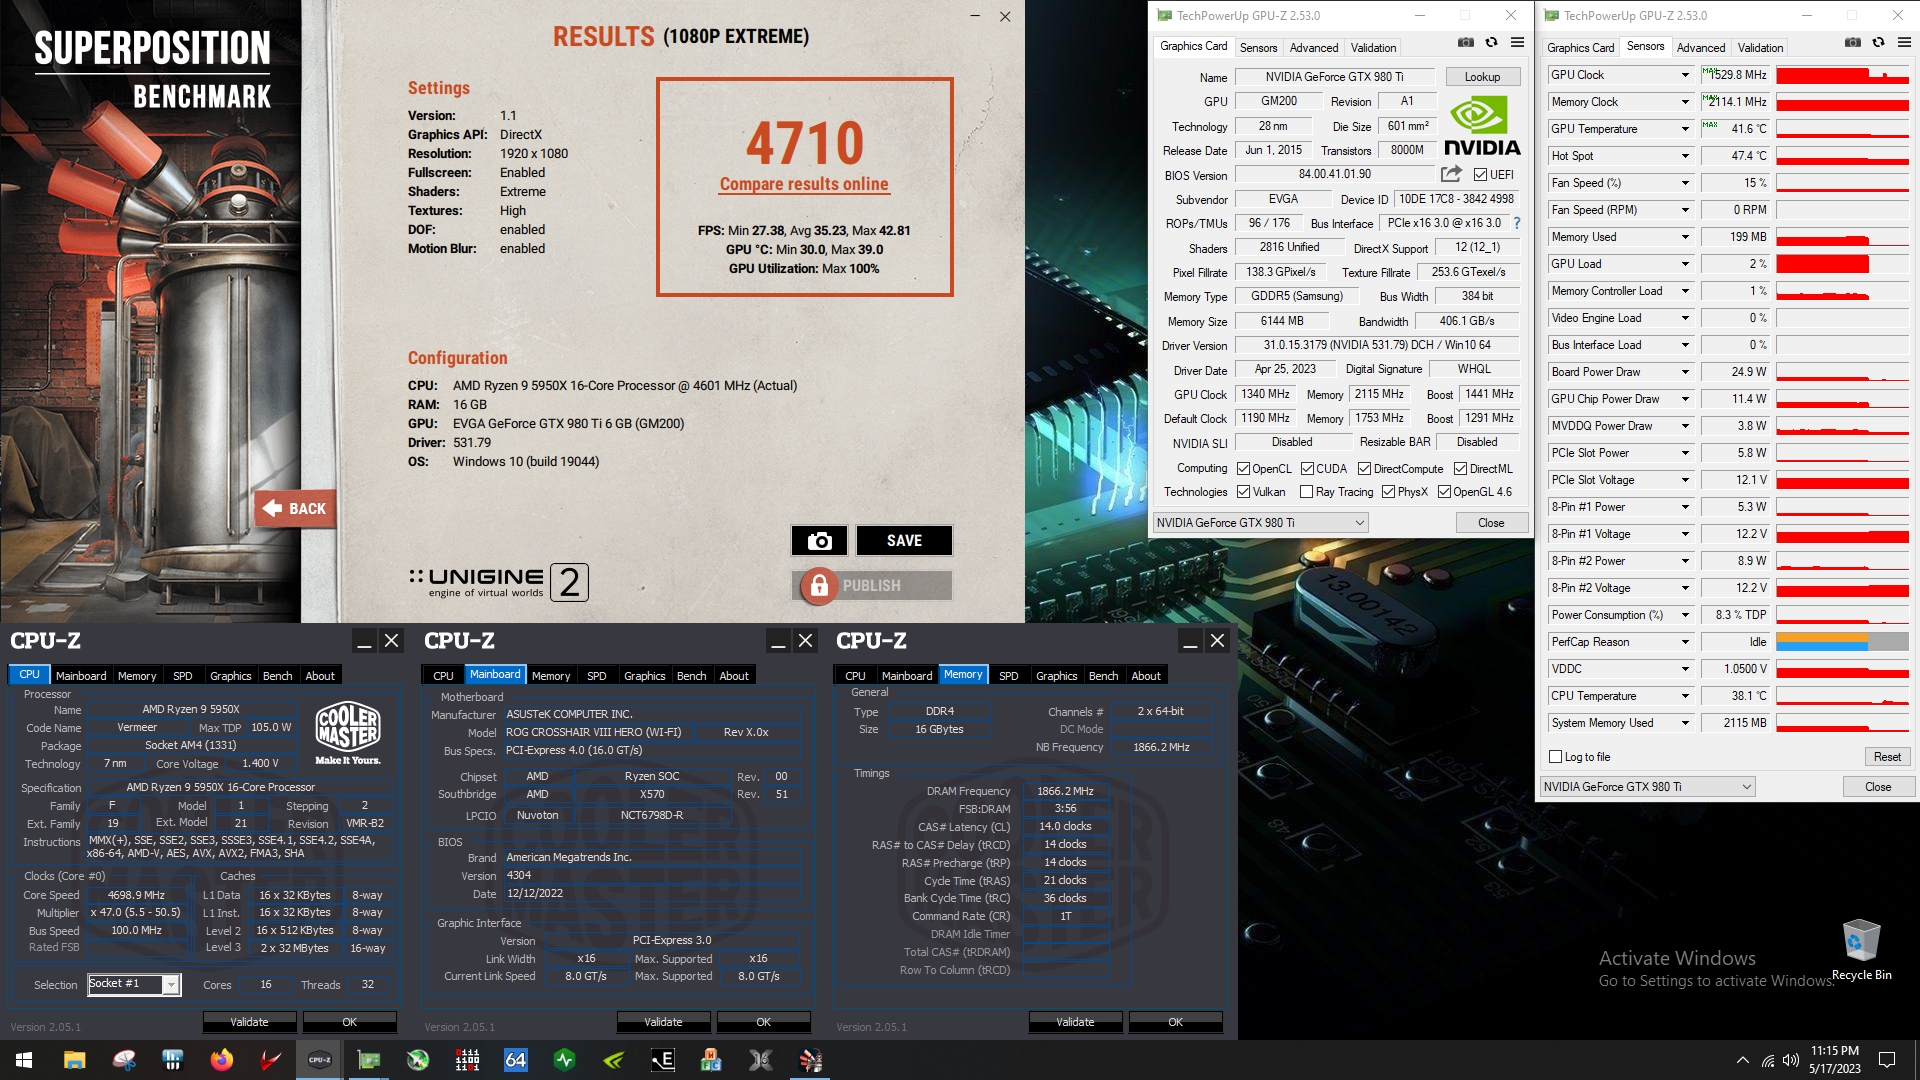Open the EVGA 'E' taskbar icon
This screenshot has height=1080, width=1920.
click(x=663, y=1060)
